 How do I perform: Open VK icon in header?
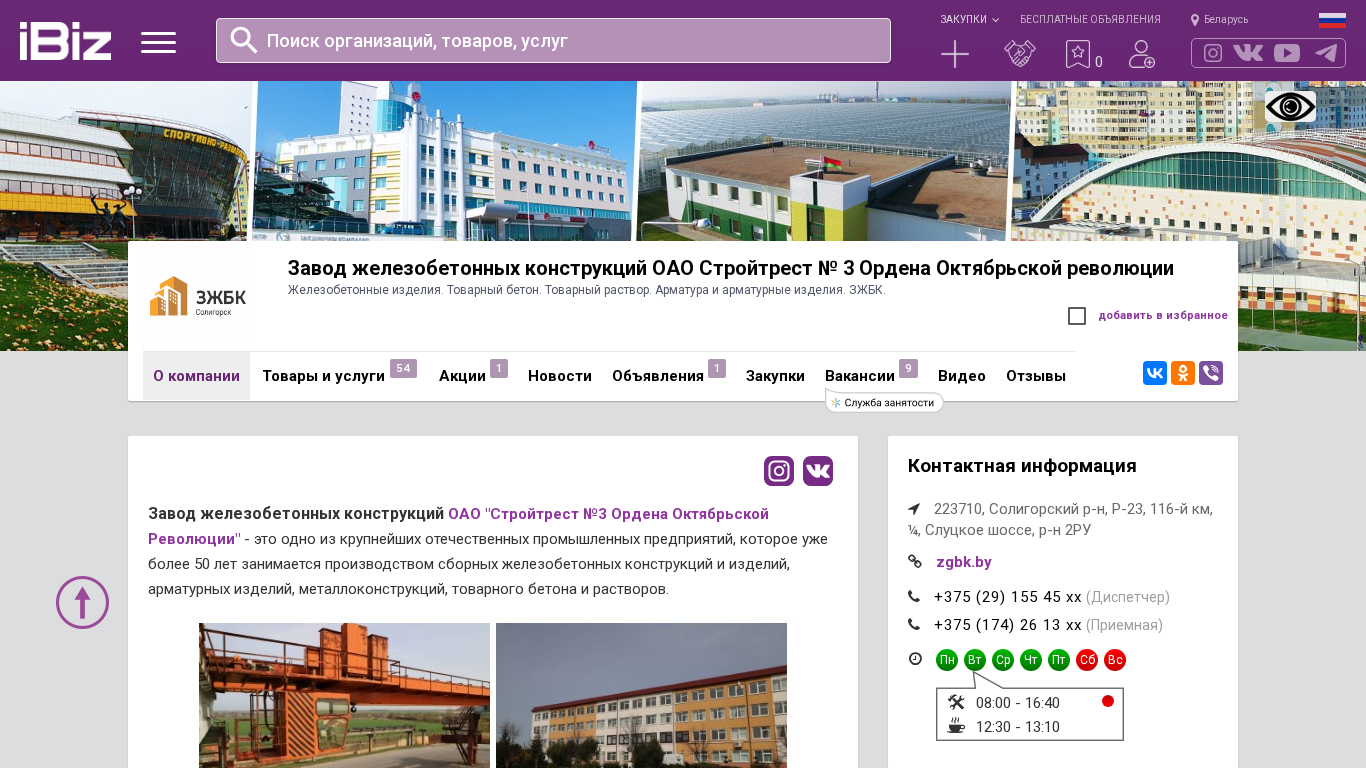tap(1248, 53)
